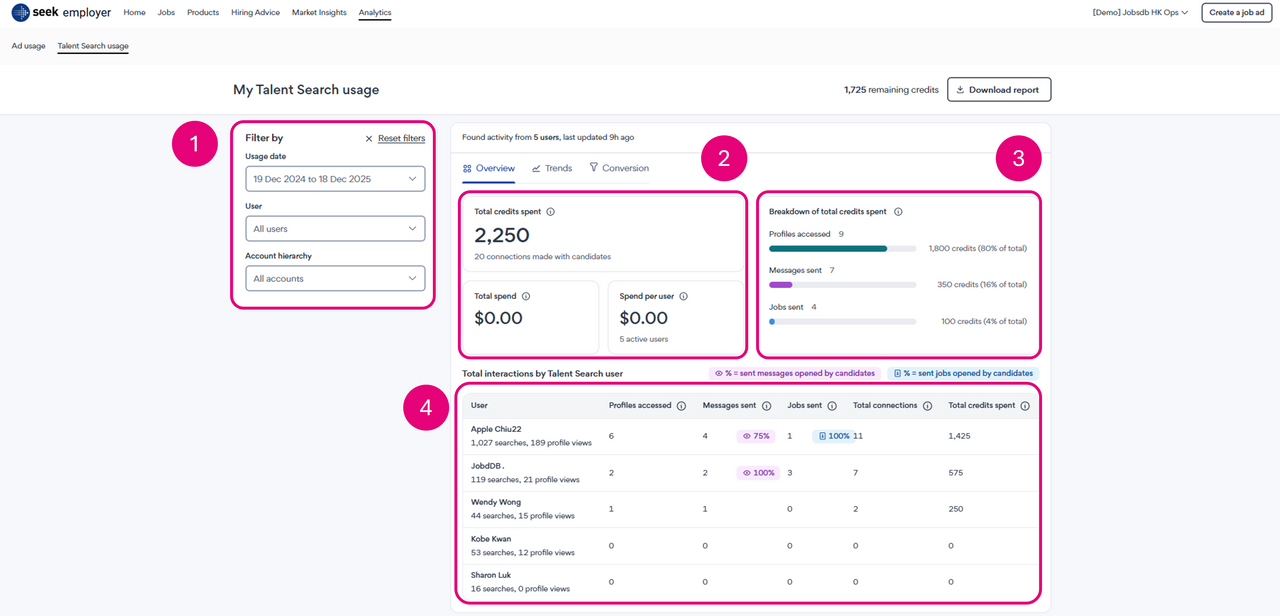1280x616 pixels.
Task: Click info icon in Total connections column header
Action: (927, 406)
